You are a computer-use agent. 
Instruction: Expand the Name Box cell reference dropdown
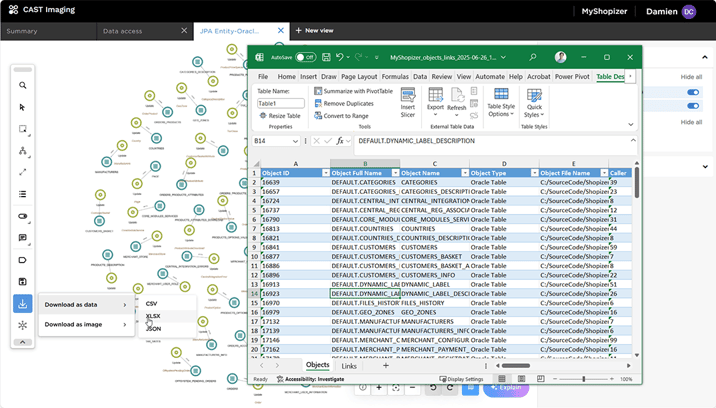coord(295,141)
